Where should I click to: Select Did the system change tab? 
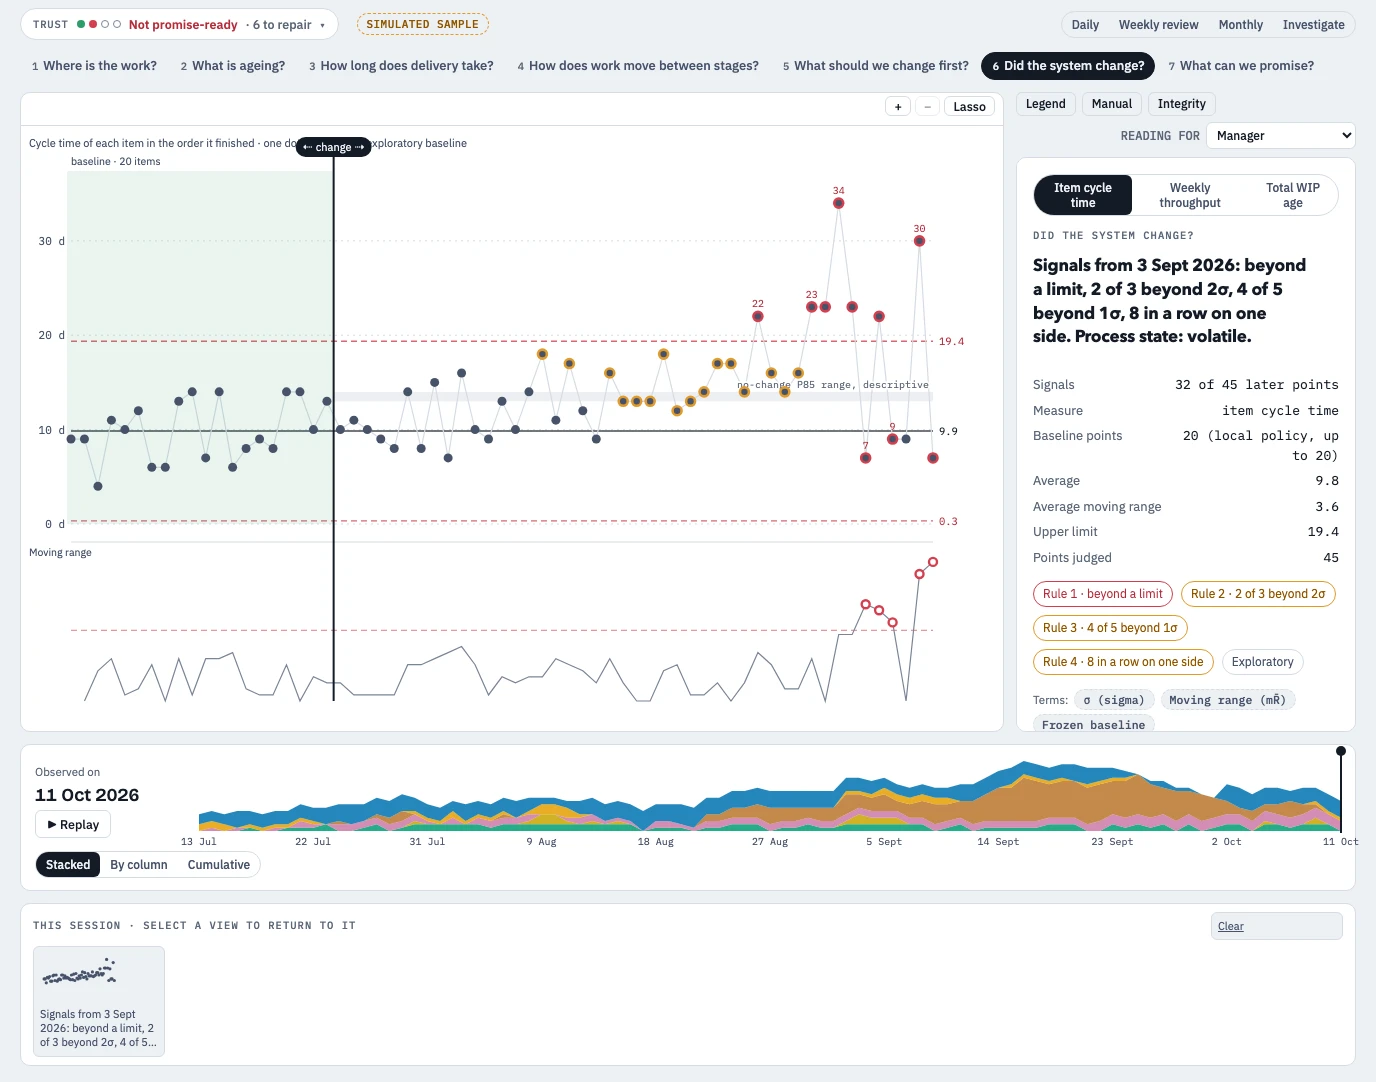pyautogui.click(x=1068, y=66)
